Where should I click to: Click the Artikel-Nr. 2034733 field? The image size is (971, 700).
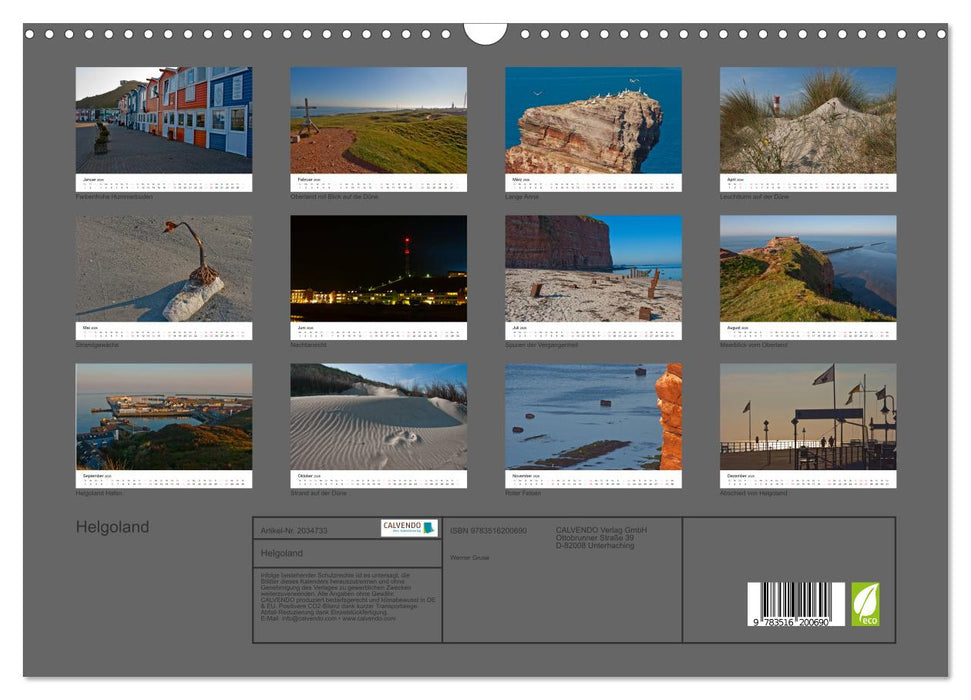tap(294, 530)
